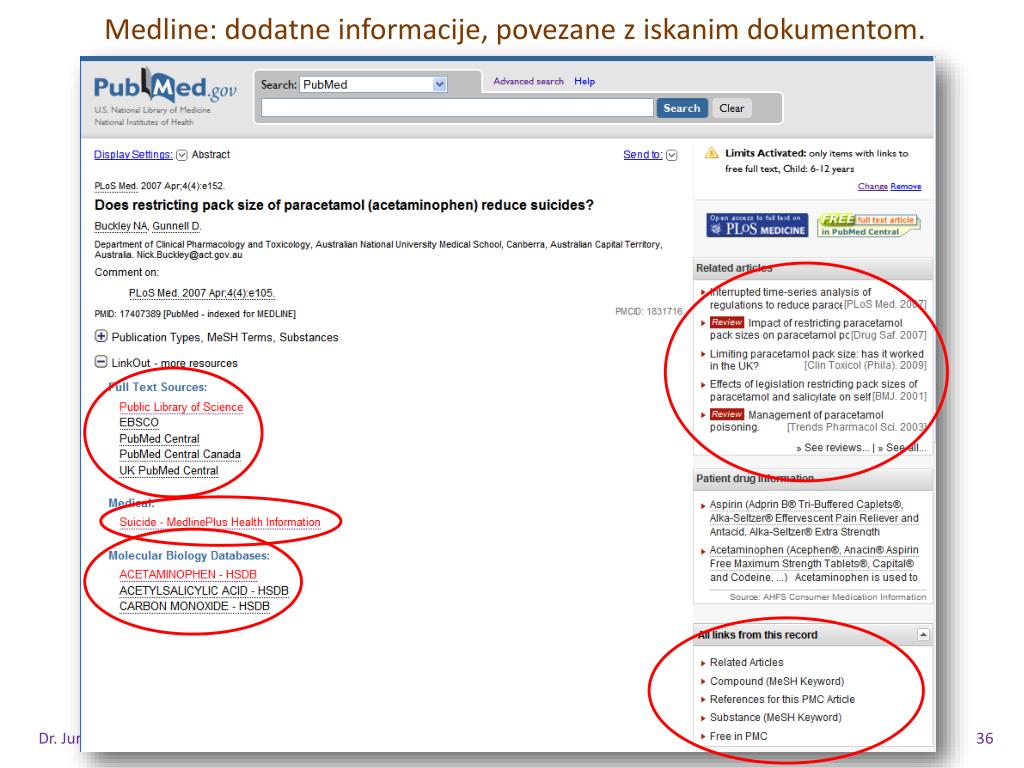Collapse the LinkOut more resources section

click(x=101, y=363)
